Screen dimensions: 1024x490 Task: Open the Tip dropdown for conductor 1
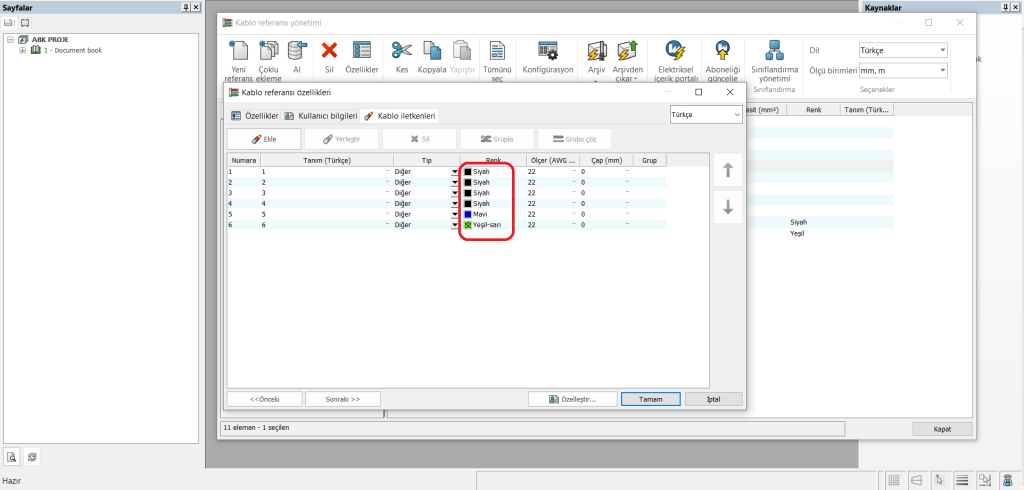click(454, 172)
